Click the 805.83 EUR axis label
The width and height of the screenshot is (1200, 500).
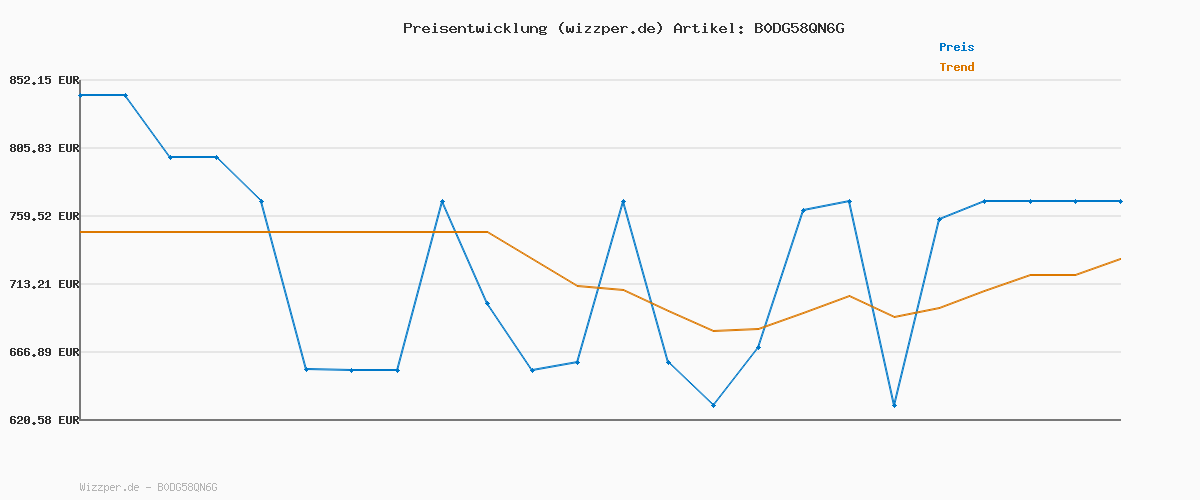click(44, 148)
